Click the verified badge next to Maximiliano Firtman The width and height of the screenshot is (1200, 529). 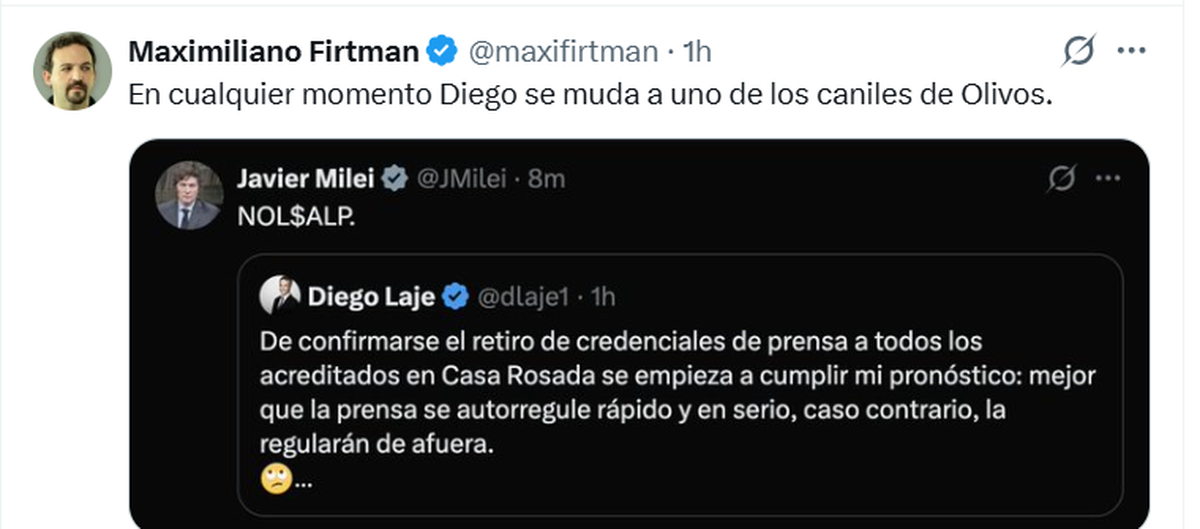443,51
